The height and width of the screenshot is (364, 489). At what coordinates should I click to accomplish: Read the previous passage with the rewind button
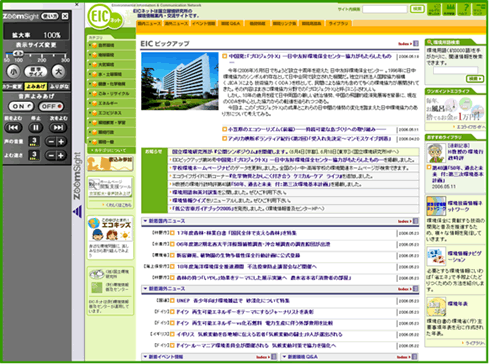click(x=13, y=127)
